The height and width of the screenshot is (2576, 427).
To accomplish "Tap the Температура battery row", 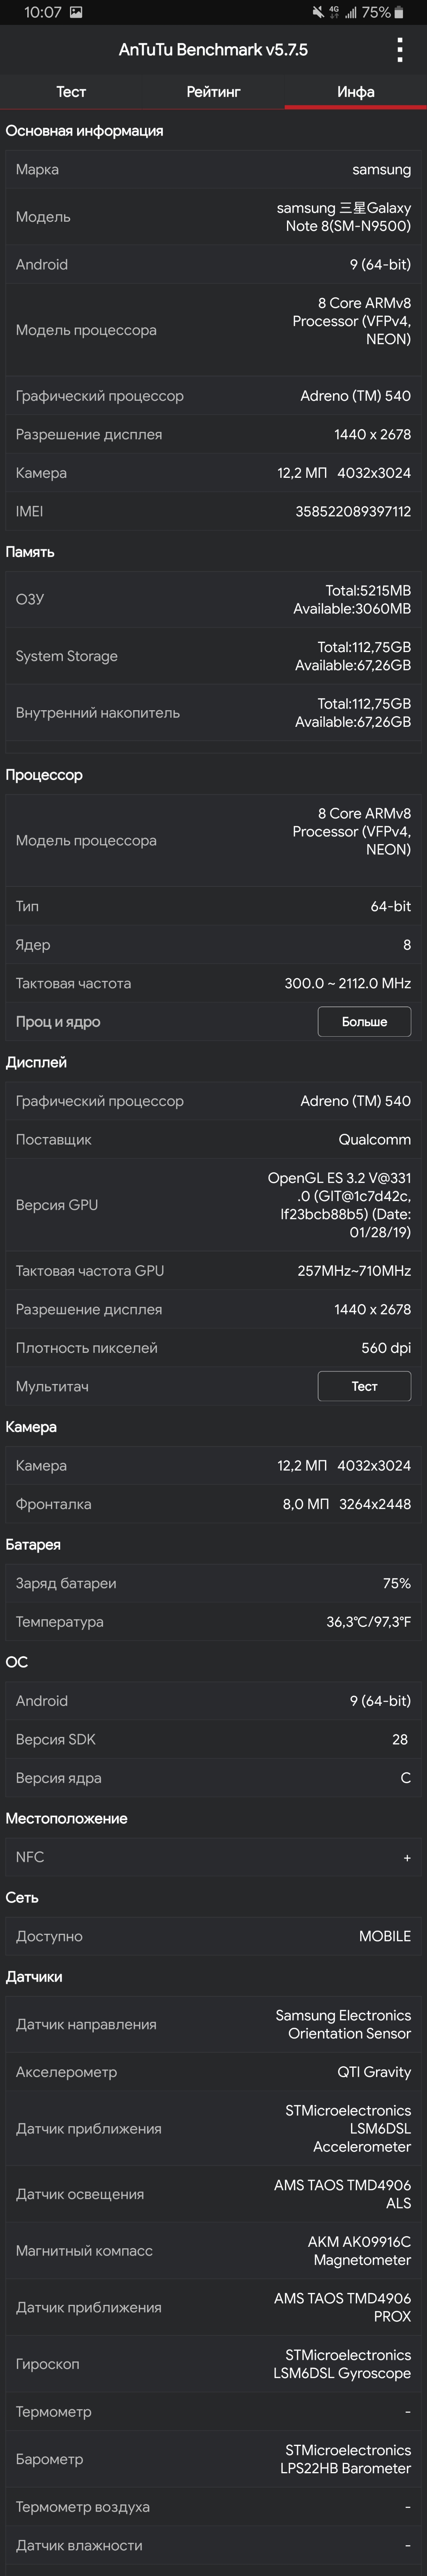I will pyautogui.click(x=213, y=1621).
